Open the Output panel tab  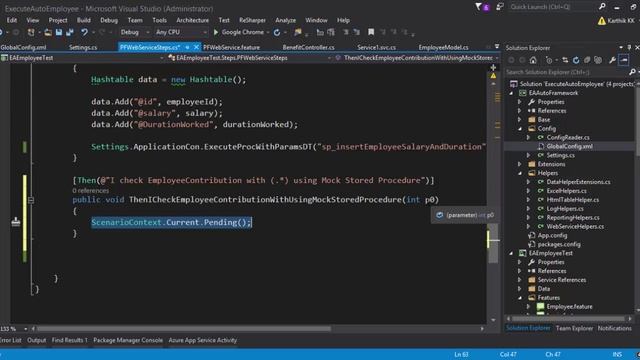click(36, 340)
